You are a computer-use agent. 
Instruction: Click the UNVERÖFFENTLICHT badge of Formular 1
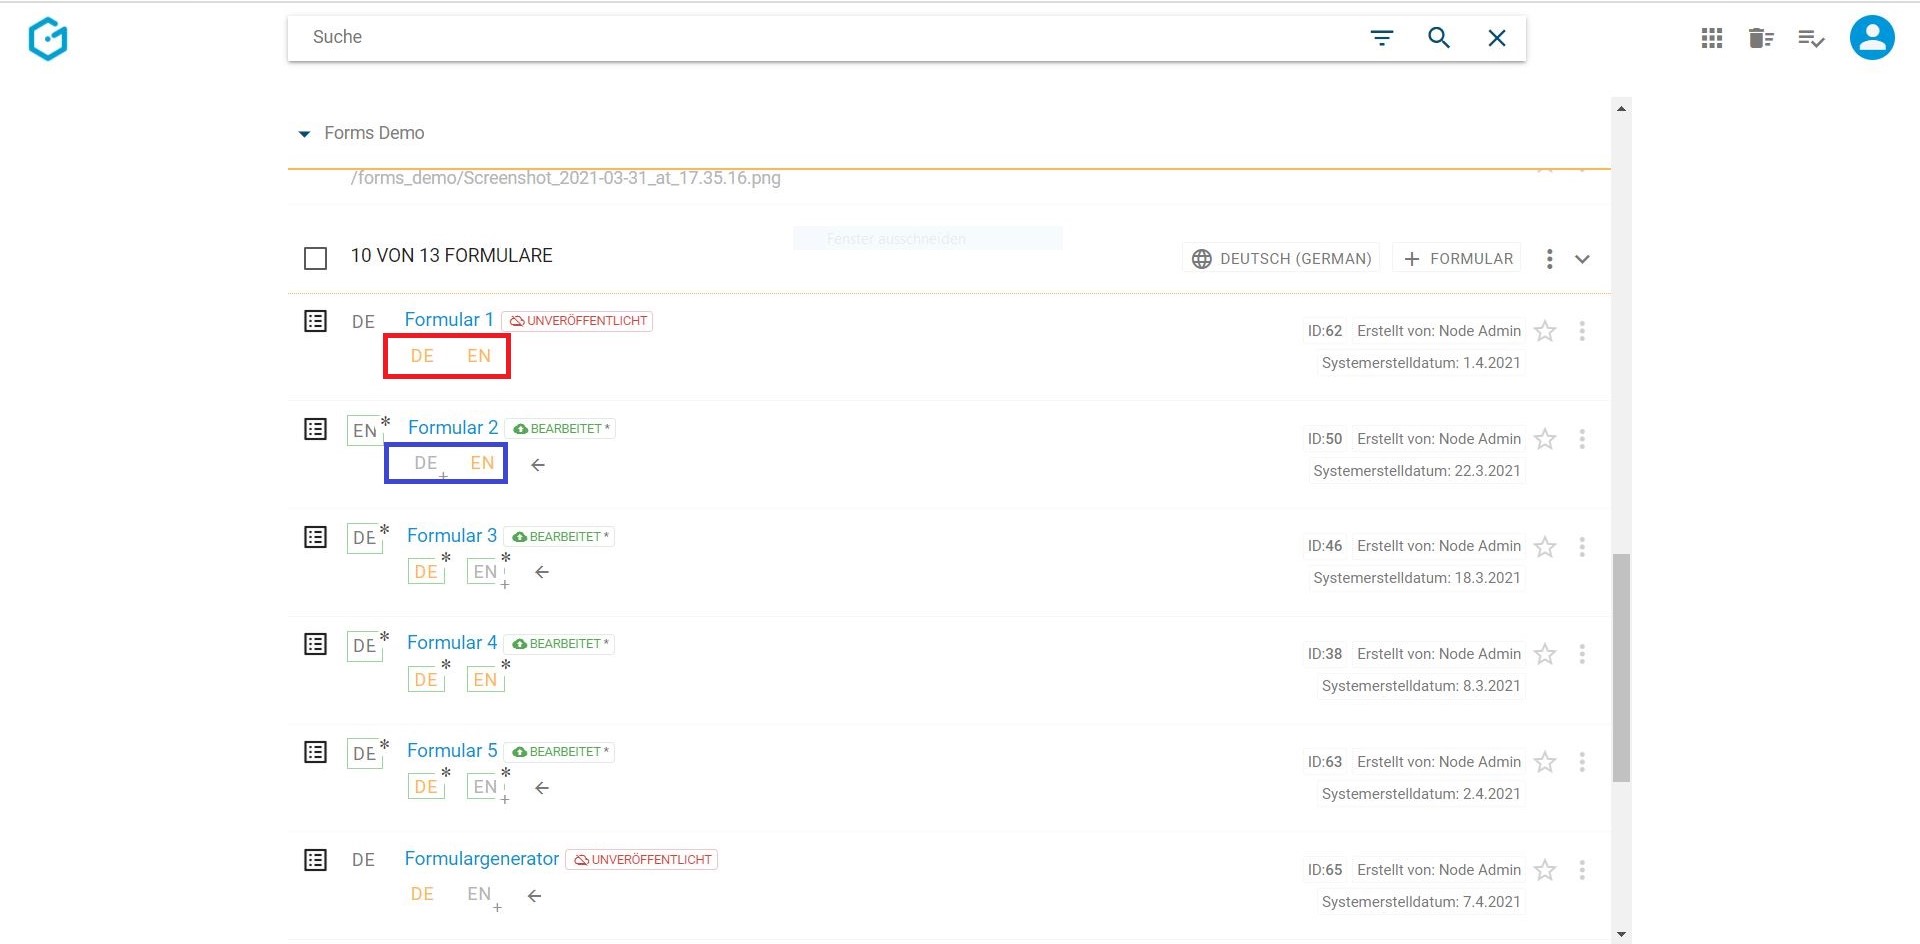(577, 321)
